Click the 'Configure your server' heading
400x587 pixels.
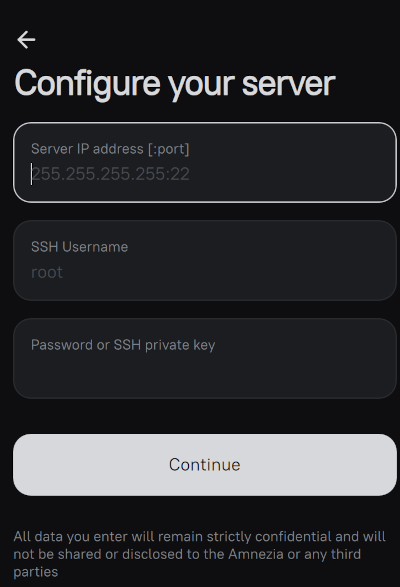click(x=175, y=84)
